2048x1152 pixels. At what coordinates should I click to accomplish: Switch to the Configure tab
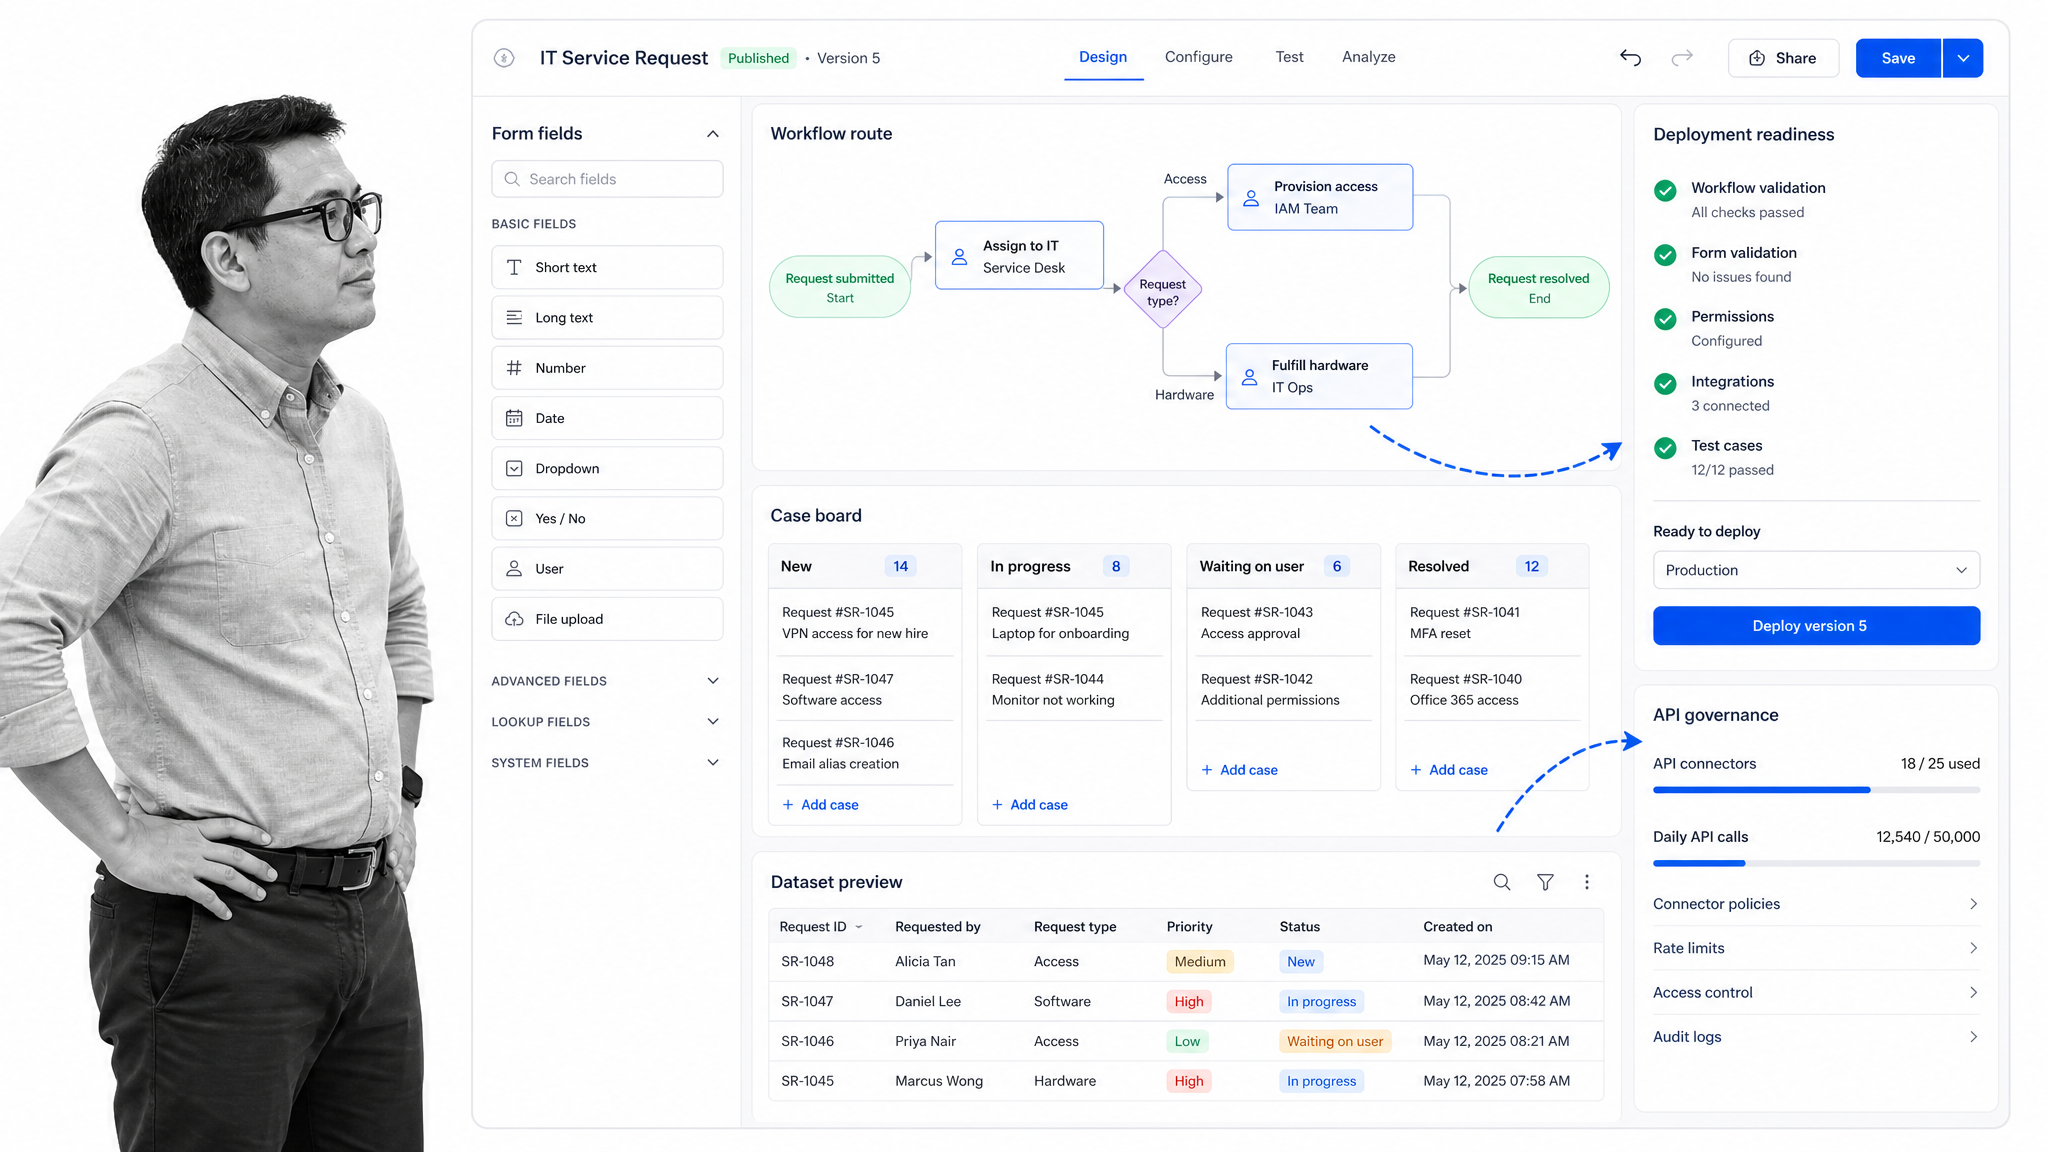[x=1198, y=57]
